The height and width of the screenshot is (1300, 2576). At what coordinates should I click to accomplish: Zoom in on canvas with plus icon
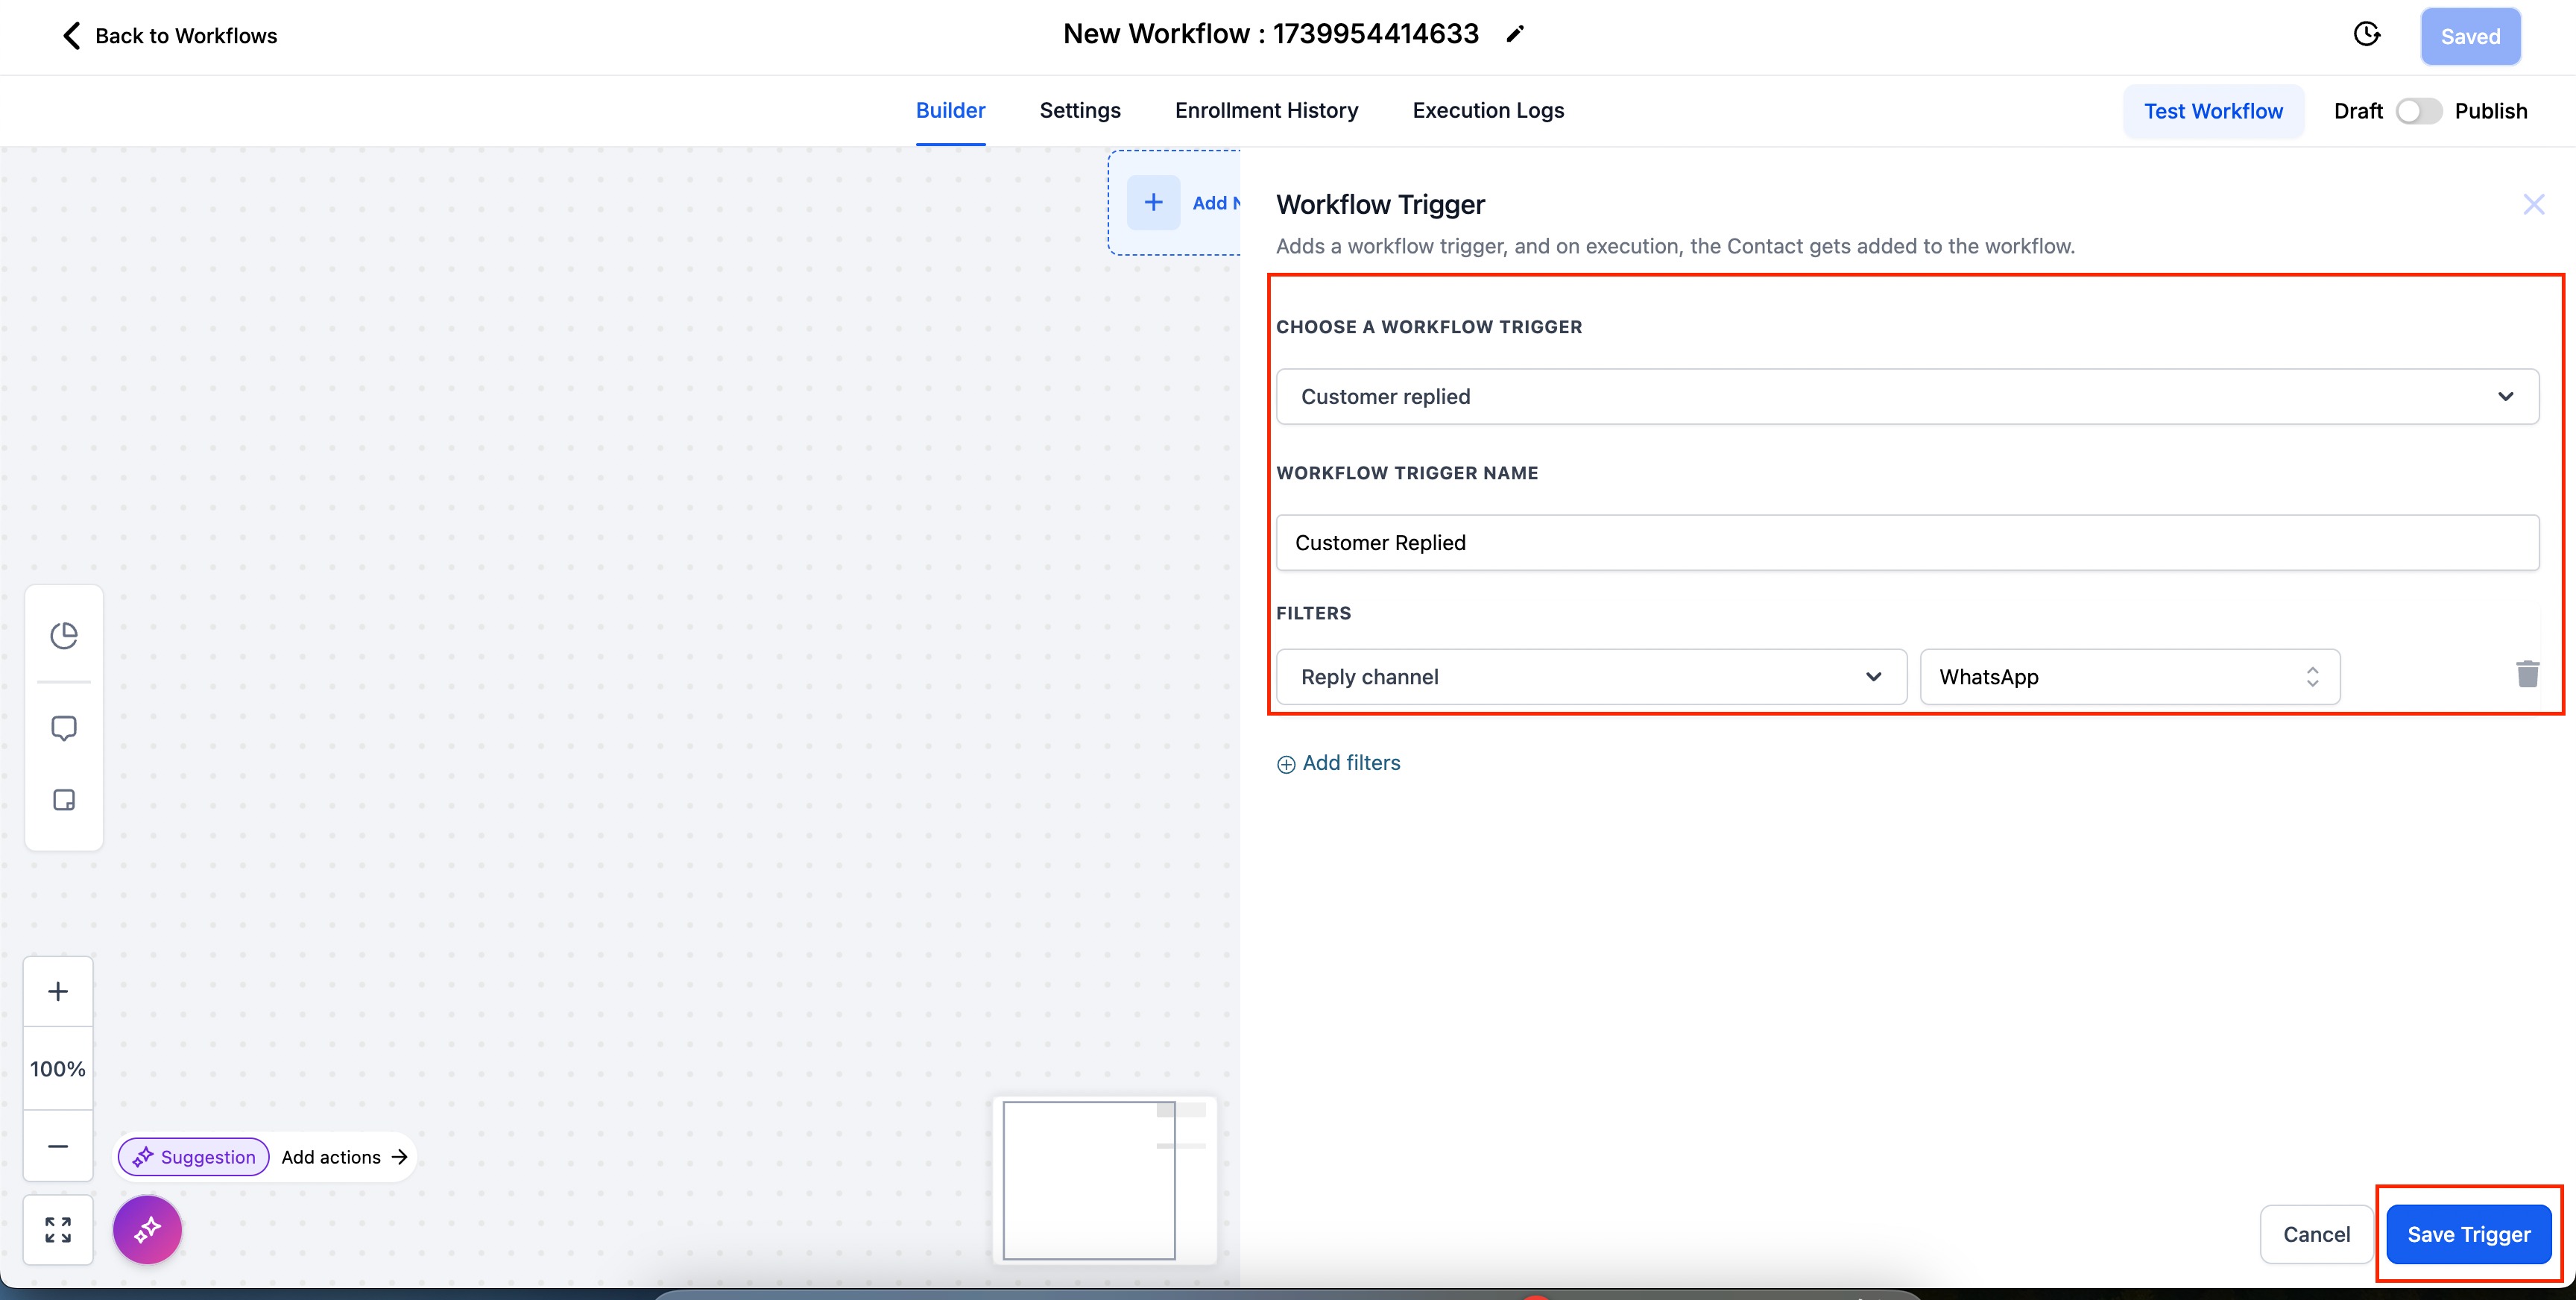(x=58, y=991)
